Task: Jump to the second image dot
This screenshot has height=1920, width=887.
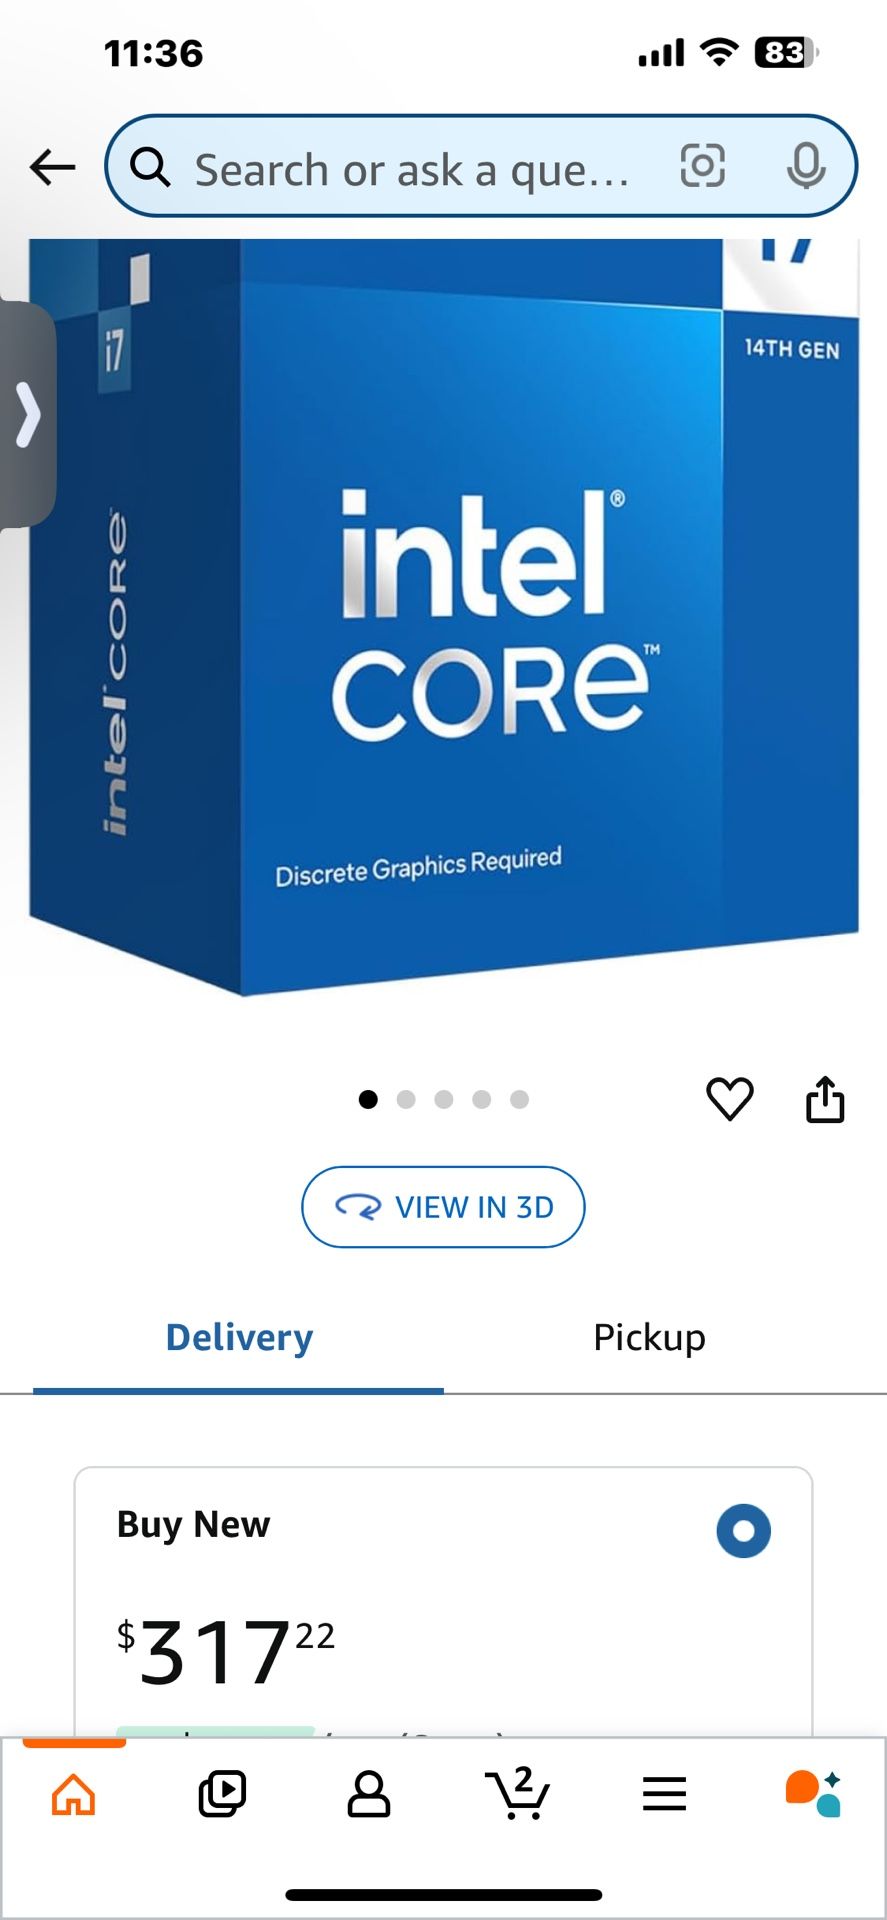Action: 406,1100
